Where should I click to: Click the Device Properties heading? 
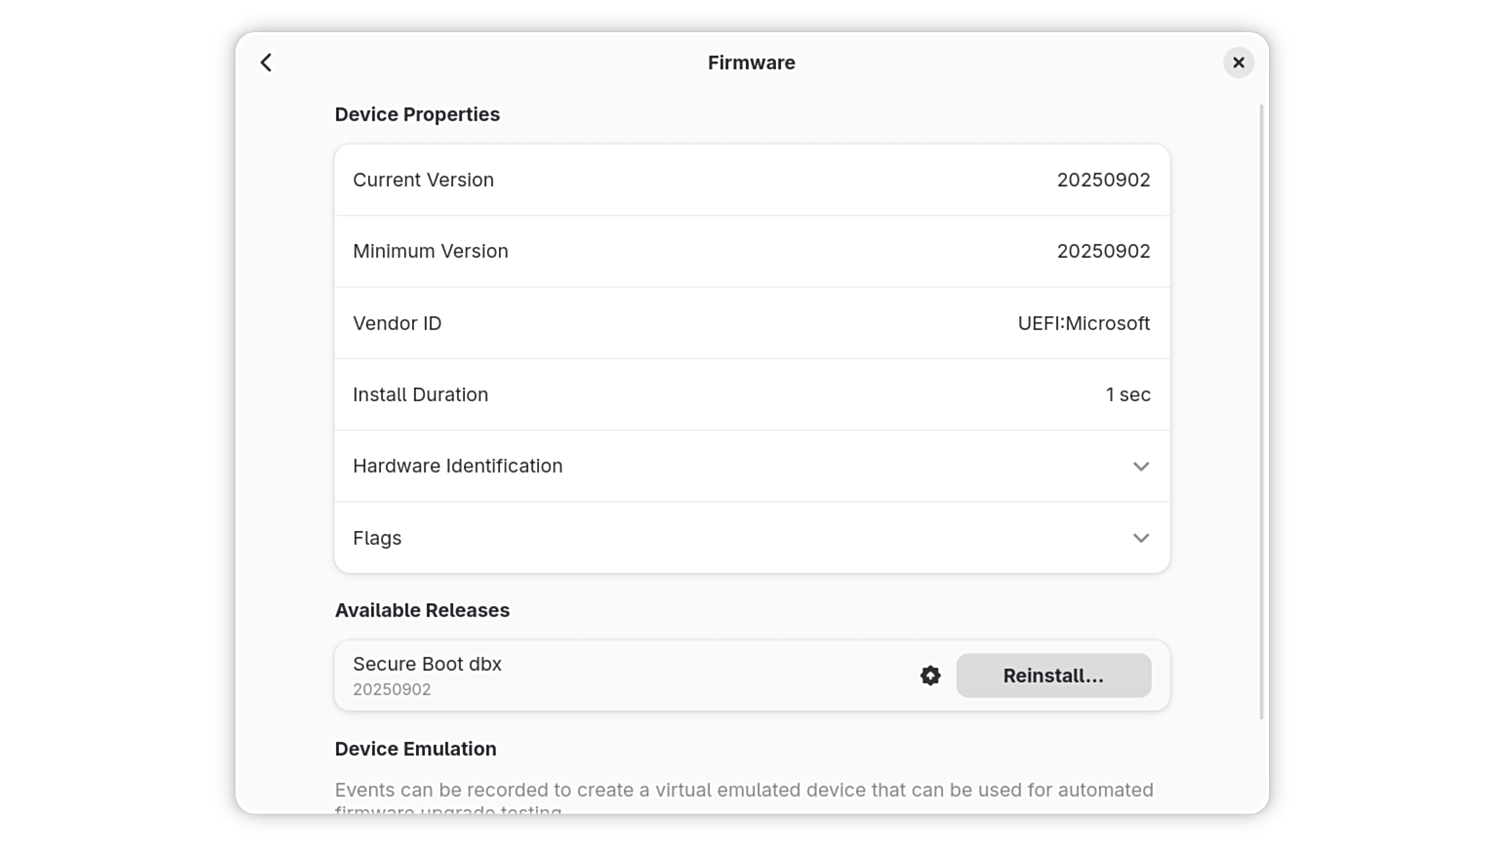[x=417, y=114]
